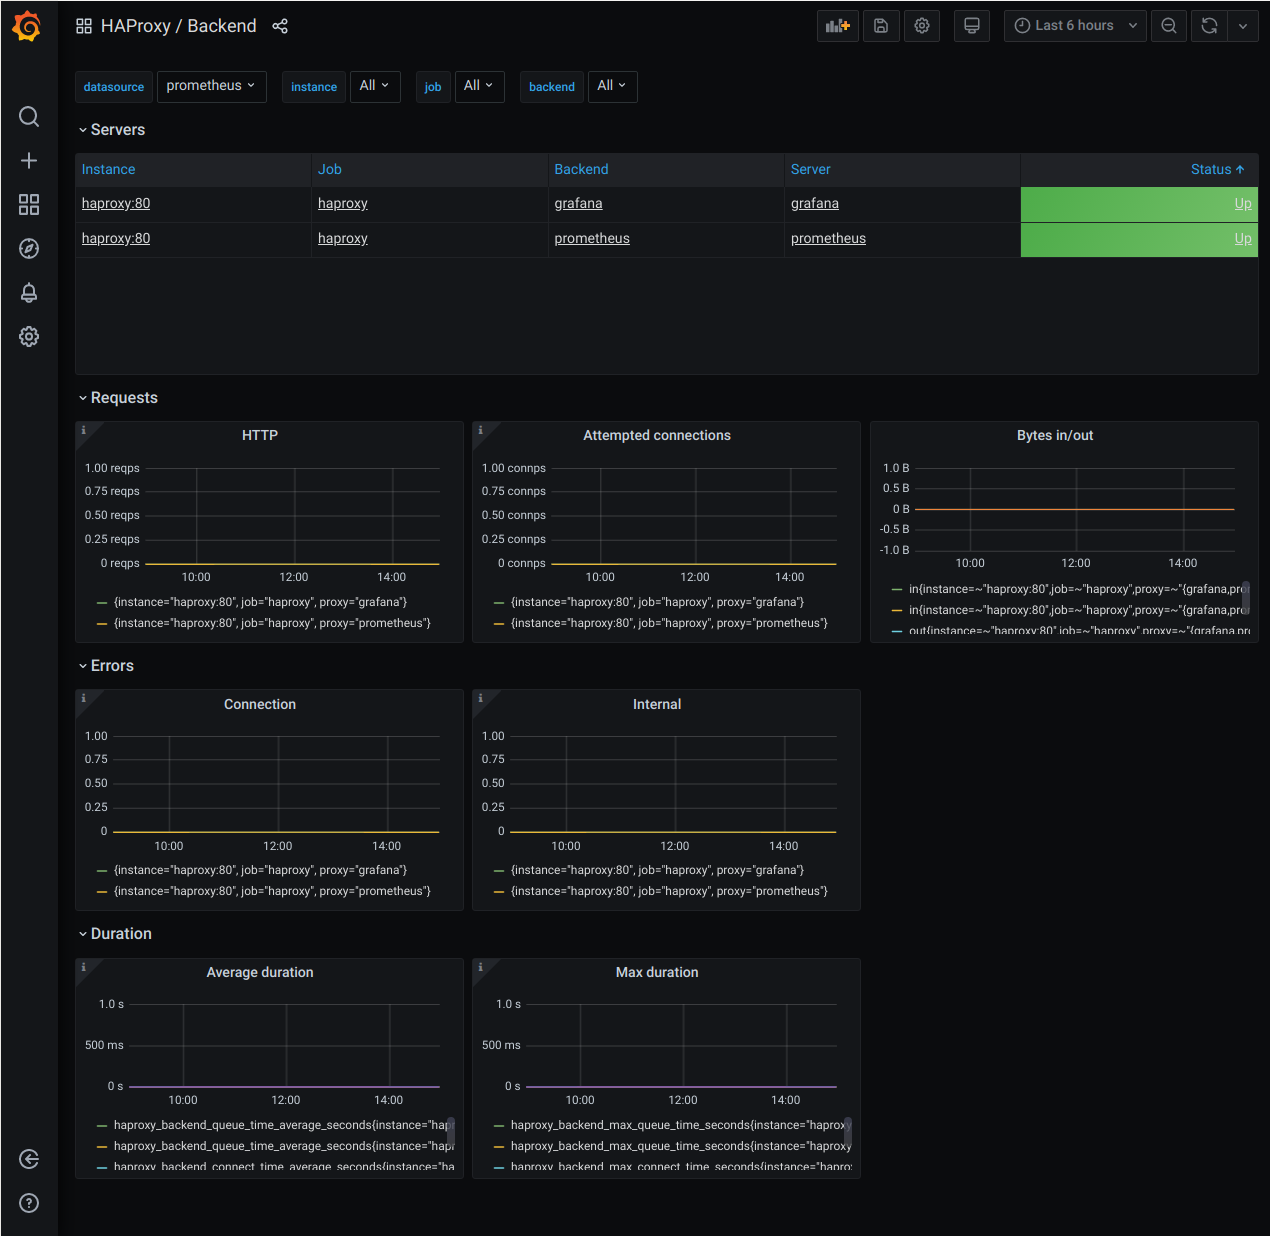
Task: Sort table by Server column
Action: point(810,170)
